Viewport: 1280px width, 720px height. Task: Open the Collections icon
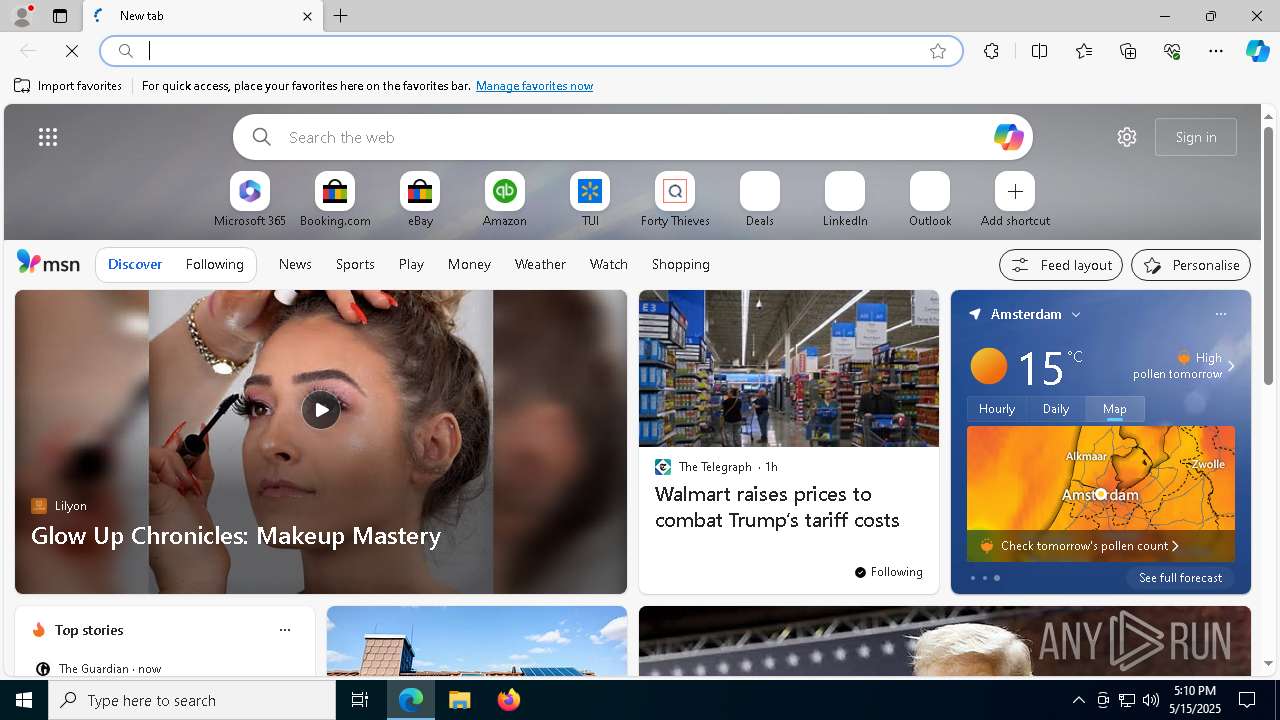[x=1128, y=51]
